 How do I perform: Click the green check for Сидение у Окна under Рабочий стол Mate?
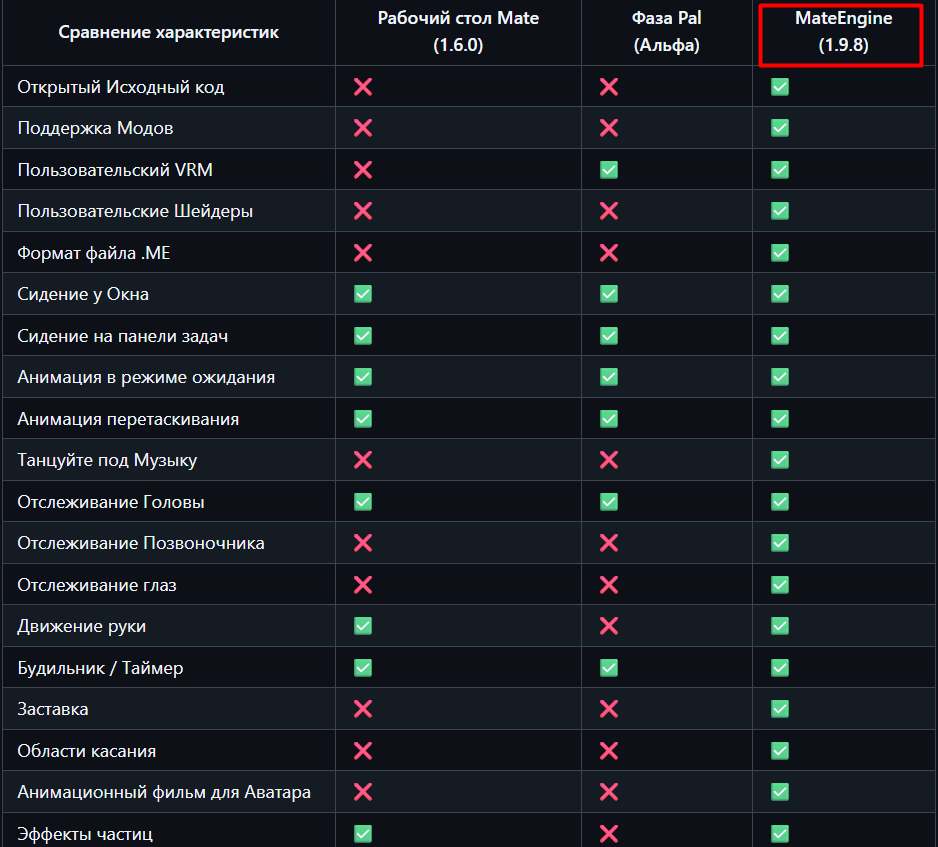pyautogui.click(x=363, y=294)
